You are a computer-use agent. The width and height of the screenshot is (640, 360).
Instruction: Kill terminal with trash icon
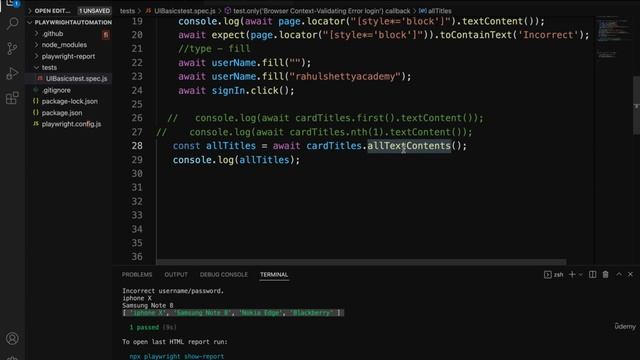pos(606,275)
